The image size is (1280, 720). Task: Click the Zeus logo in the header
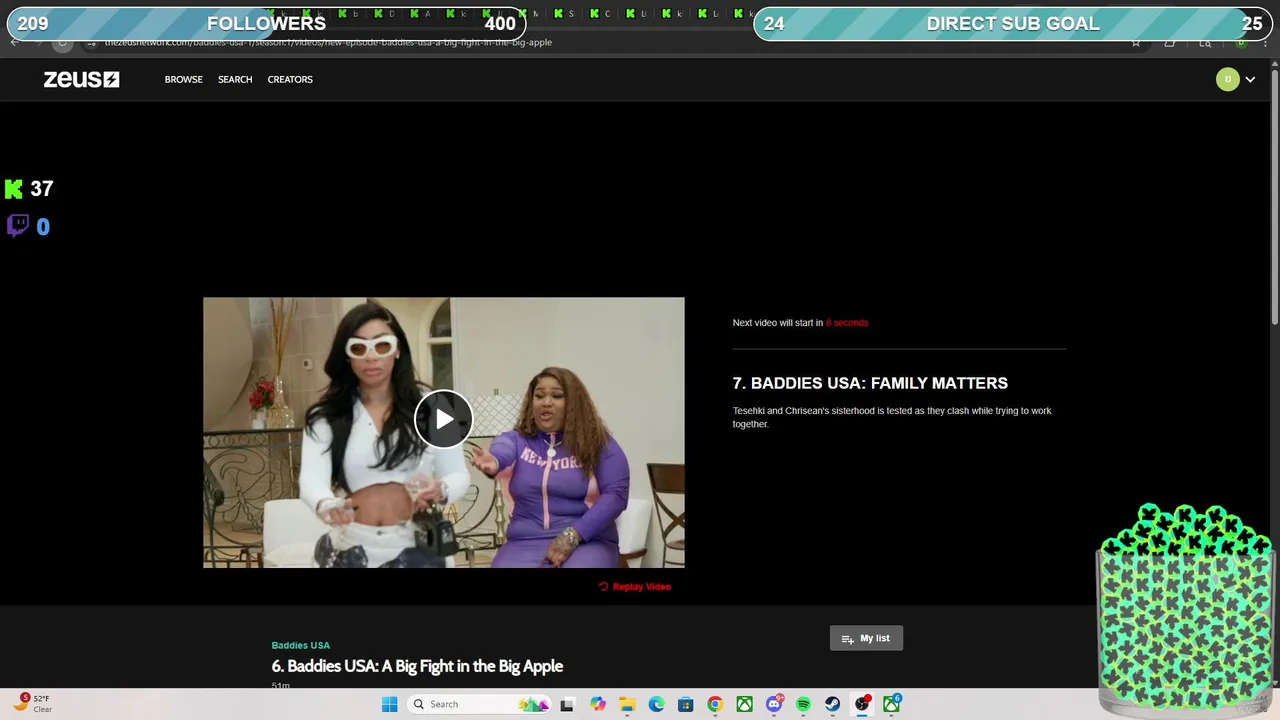81,79
